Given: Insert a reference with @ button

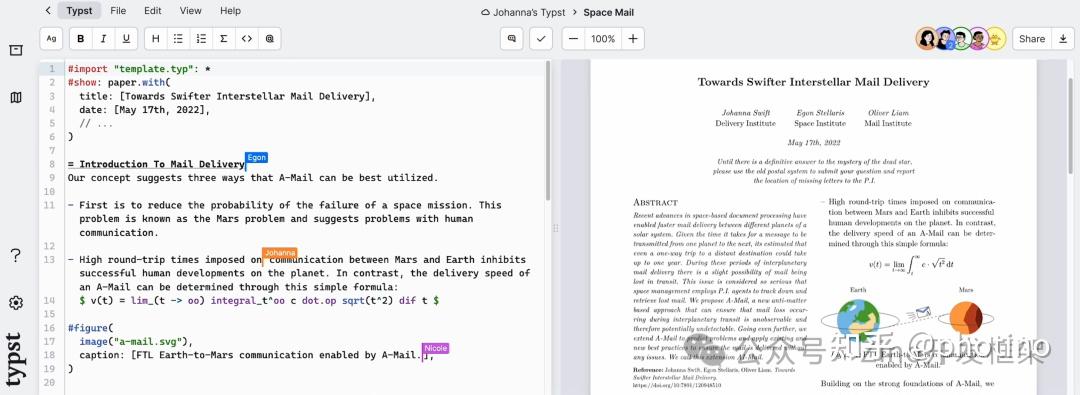Looking at the screenshot, I should [x=269, y=39].
